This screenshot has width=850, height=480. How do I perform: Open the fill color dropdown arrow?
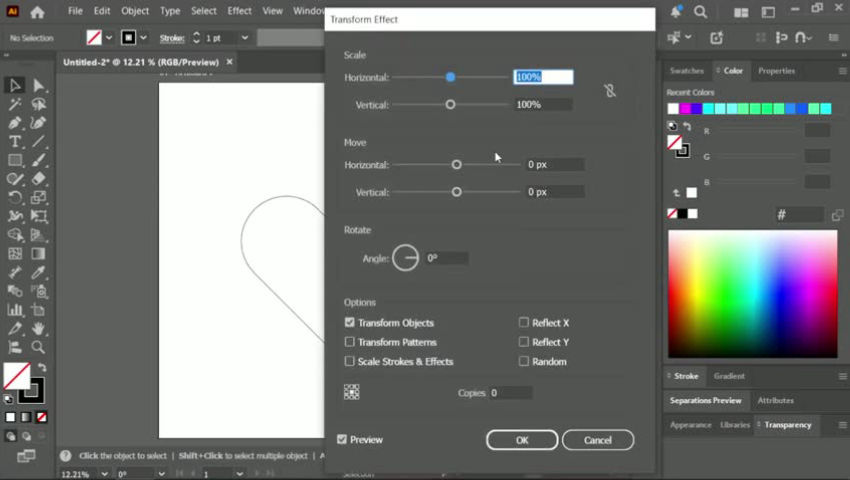pos(109,38)
